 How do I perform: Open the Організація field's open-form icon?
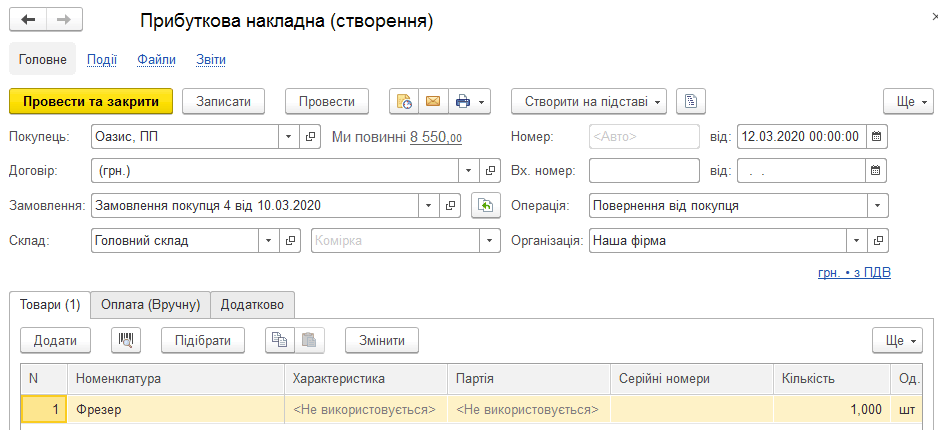[x=878, y=240]
